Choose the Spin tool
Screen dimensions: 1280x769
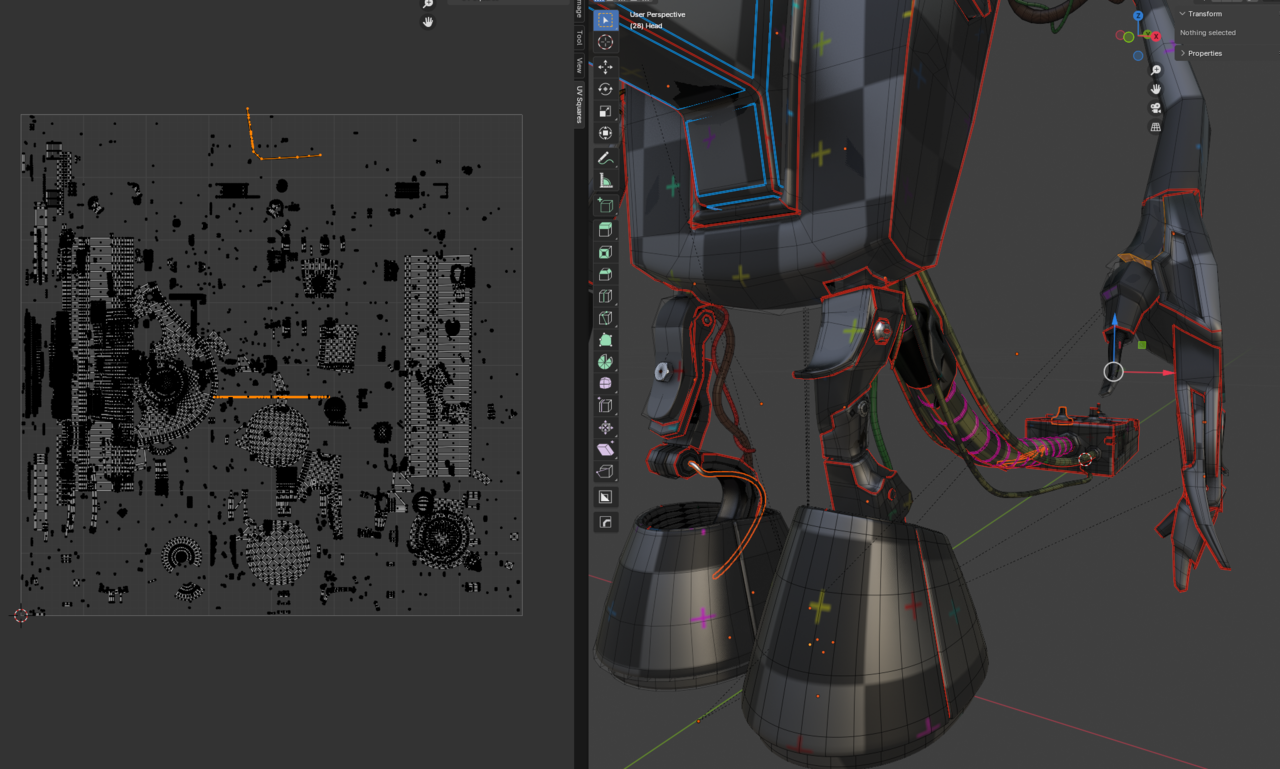pyautogui.click(x=605, y=361)
